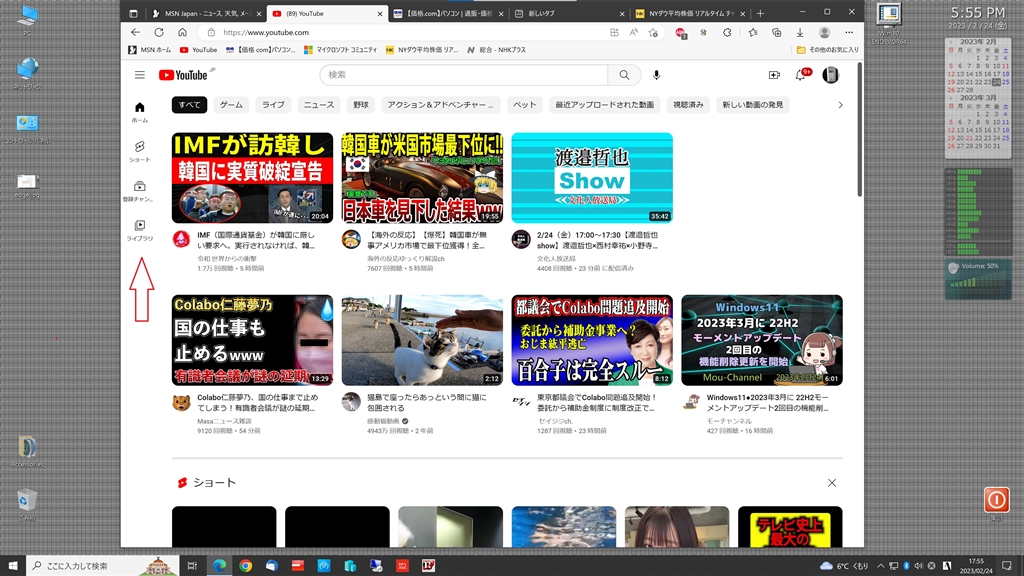
Task: Open the MSN ホーム bookmark
Action: (150, 50)
